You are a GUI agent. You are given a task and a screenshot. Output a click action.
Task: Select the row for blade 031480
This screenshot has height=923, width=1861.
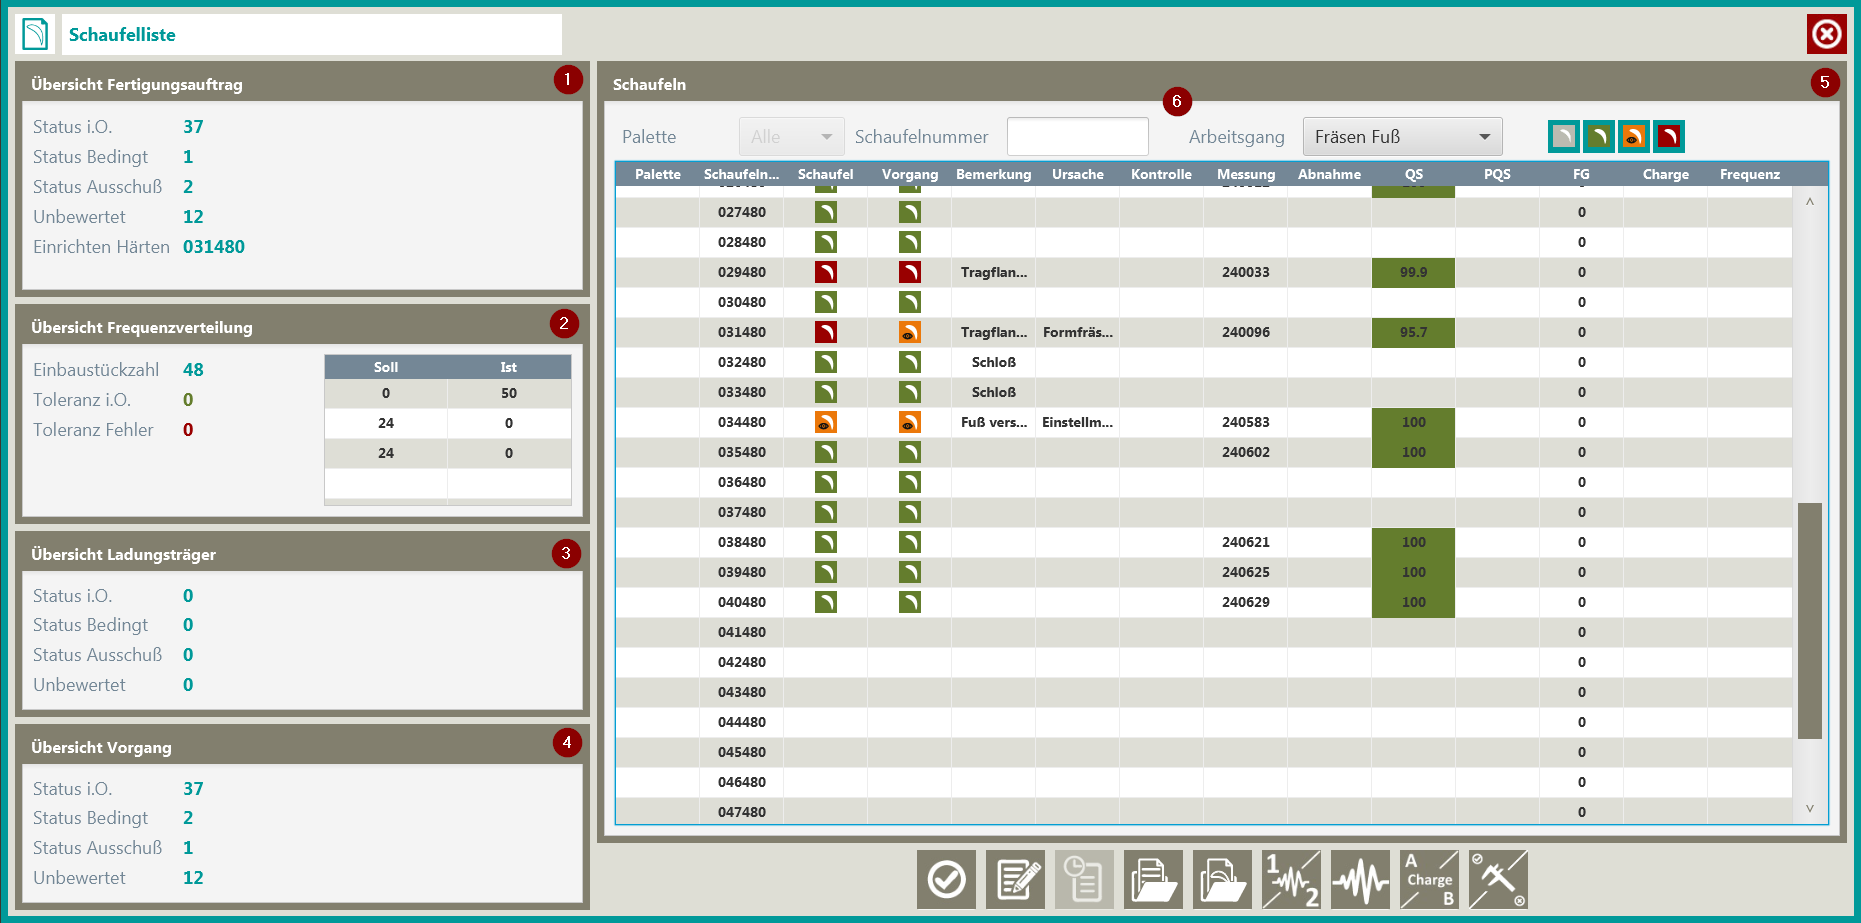pyautogui.click(x=742, y=332)
